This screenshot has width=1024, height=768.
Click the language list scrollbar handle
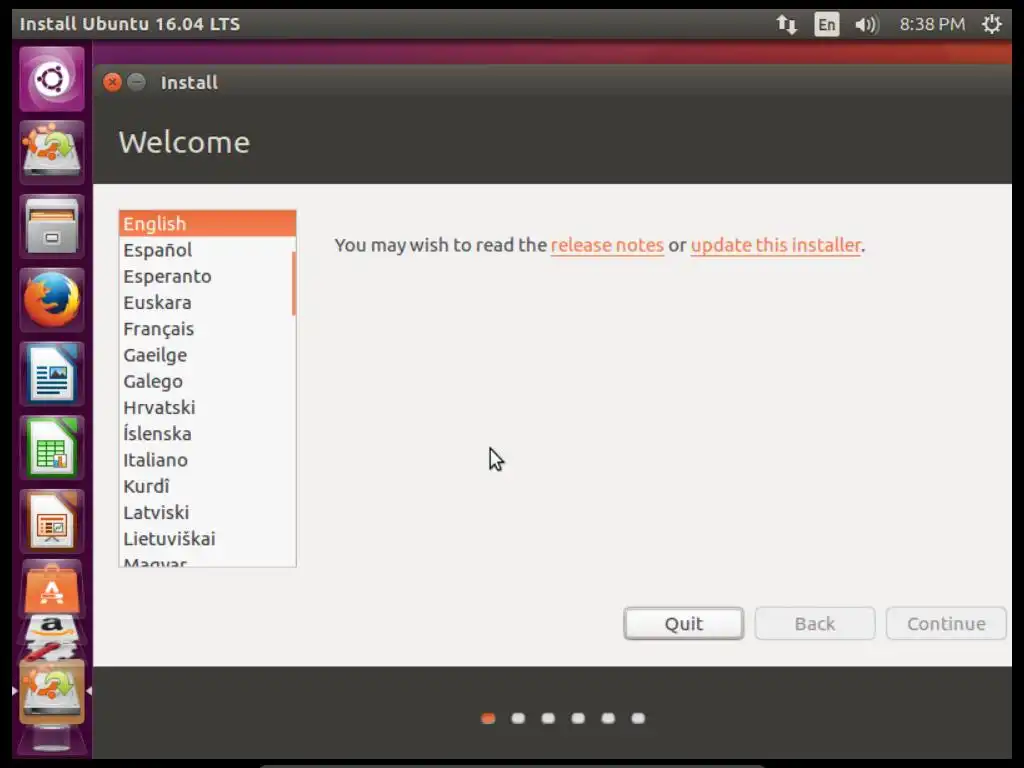tap(294, 283)
